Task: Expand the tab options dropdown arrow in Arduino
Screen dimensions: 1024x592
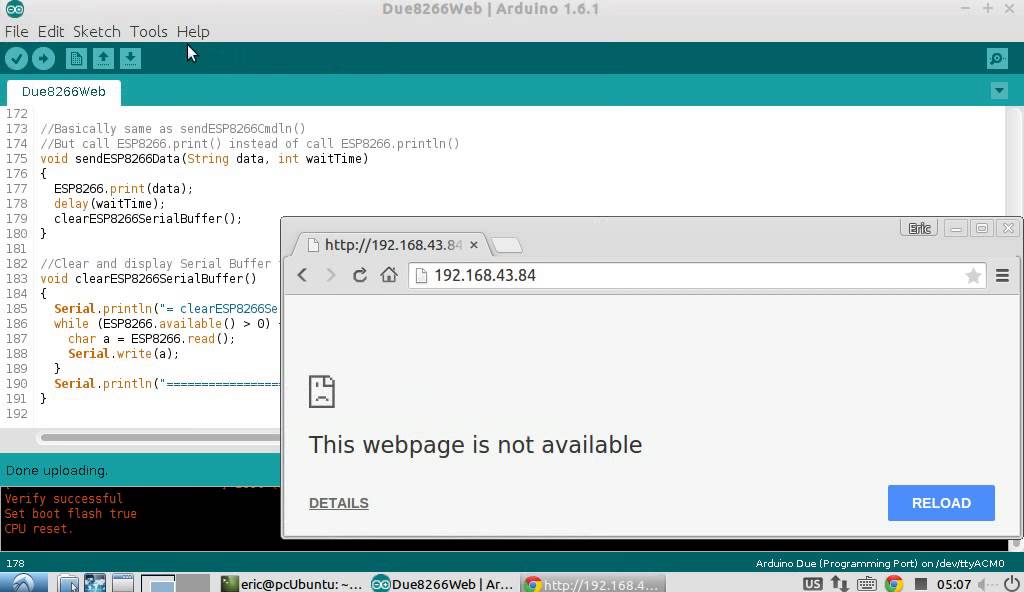Action: 999,91
